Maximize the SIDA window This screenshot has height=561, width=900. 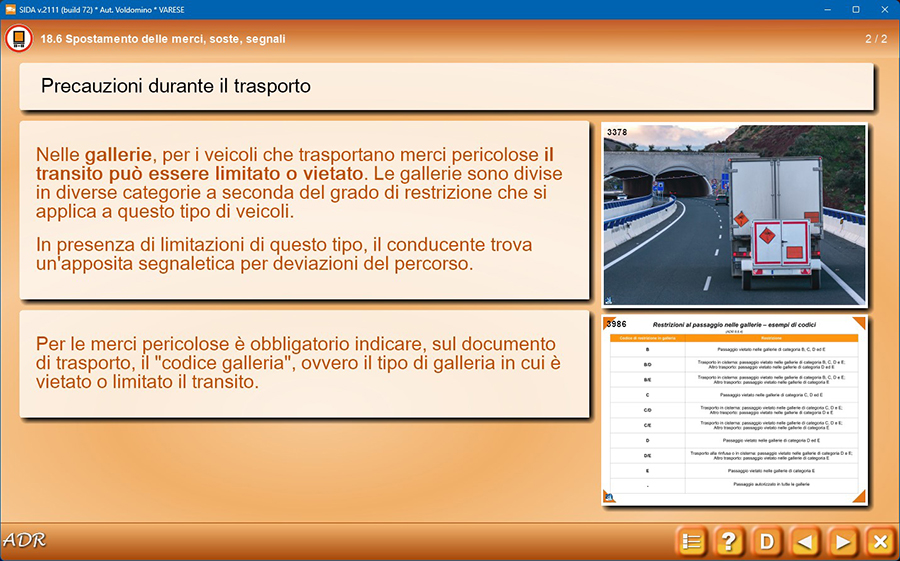point(856,9)
